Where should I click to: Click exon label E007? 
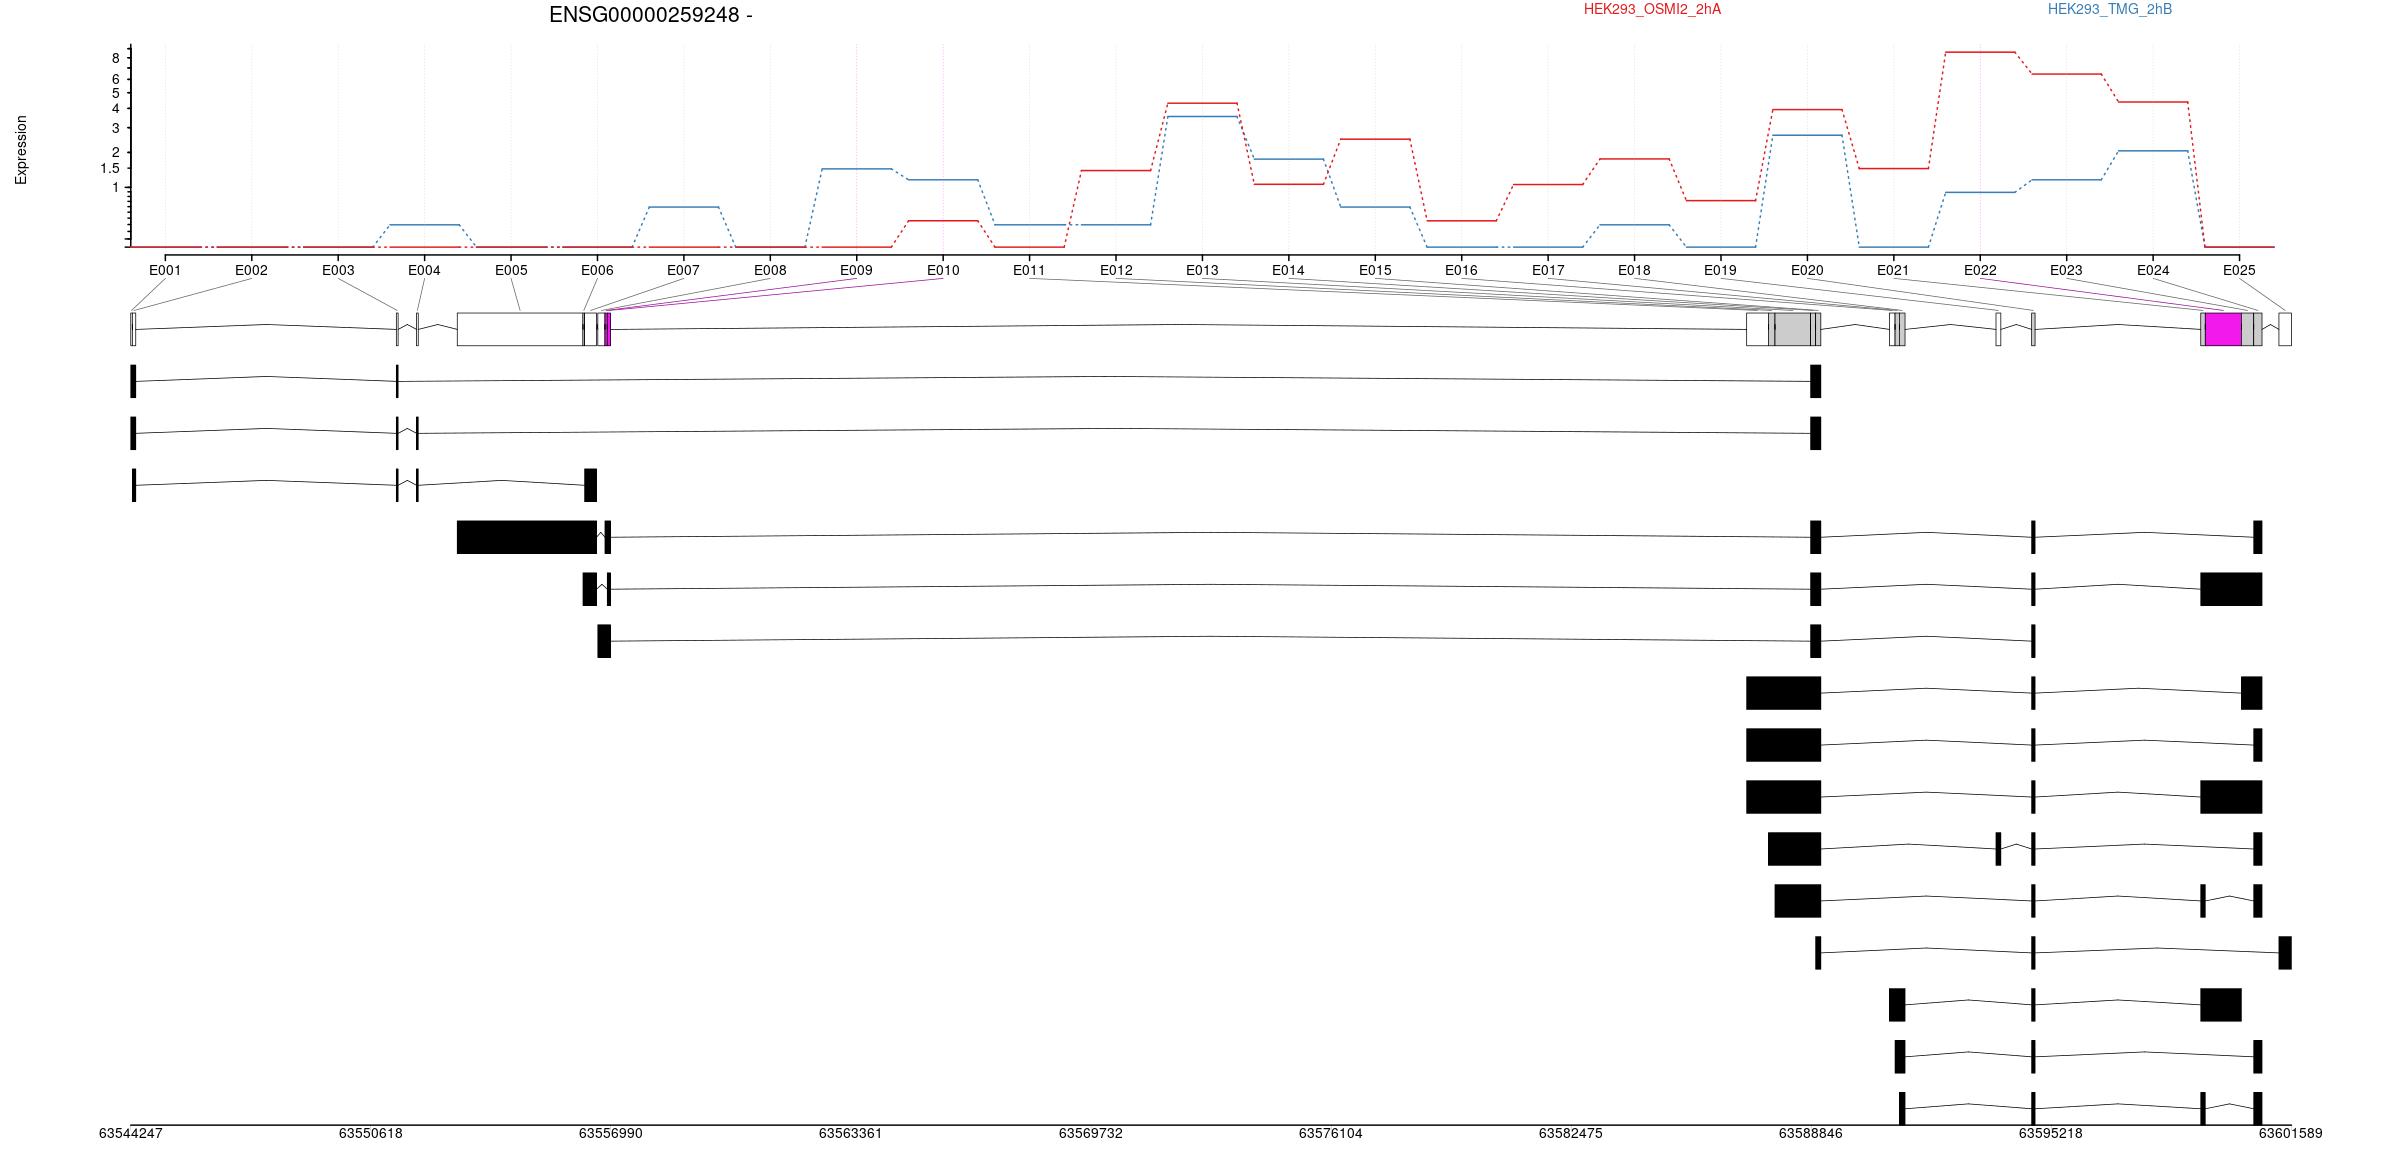pos(683,270)
